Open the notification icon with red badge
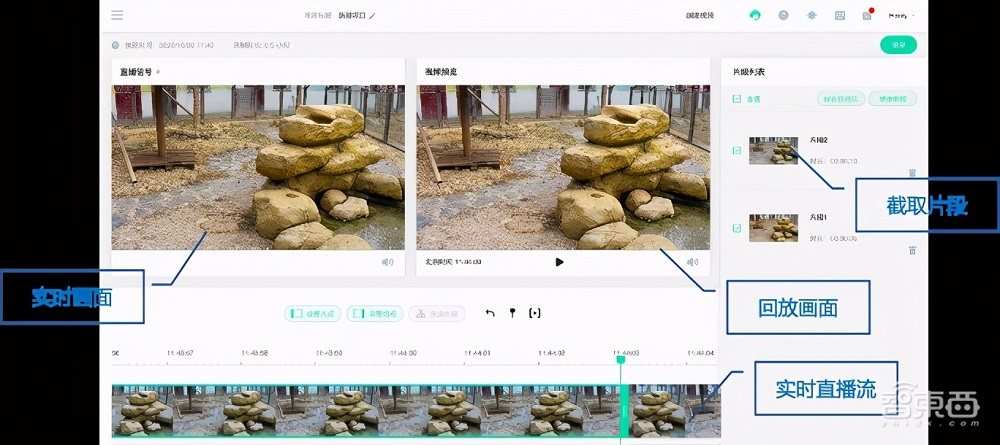The image size is (1000, 445). pyautogui.click(x=867, y=16)
